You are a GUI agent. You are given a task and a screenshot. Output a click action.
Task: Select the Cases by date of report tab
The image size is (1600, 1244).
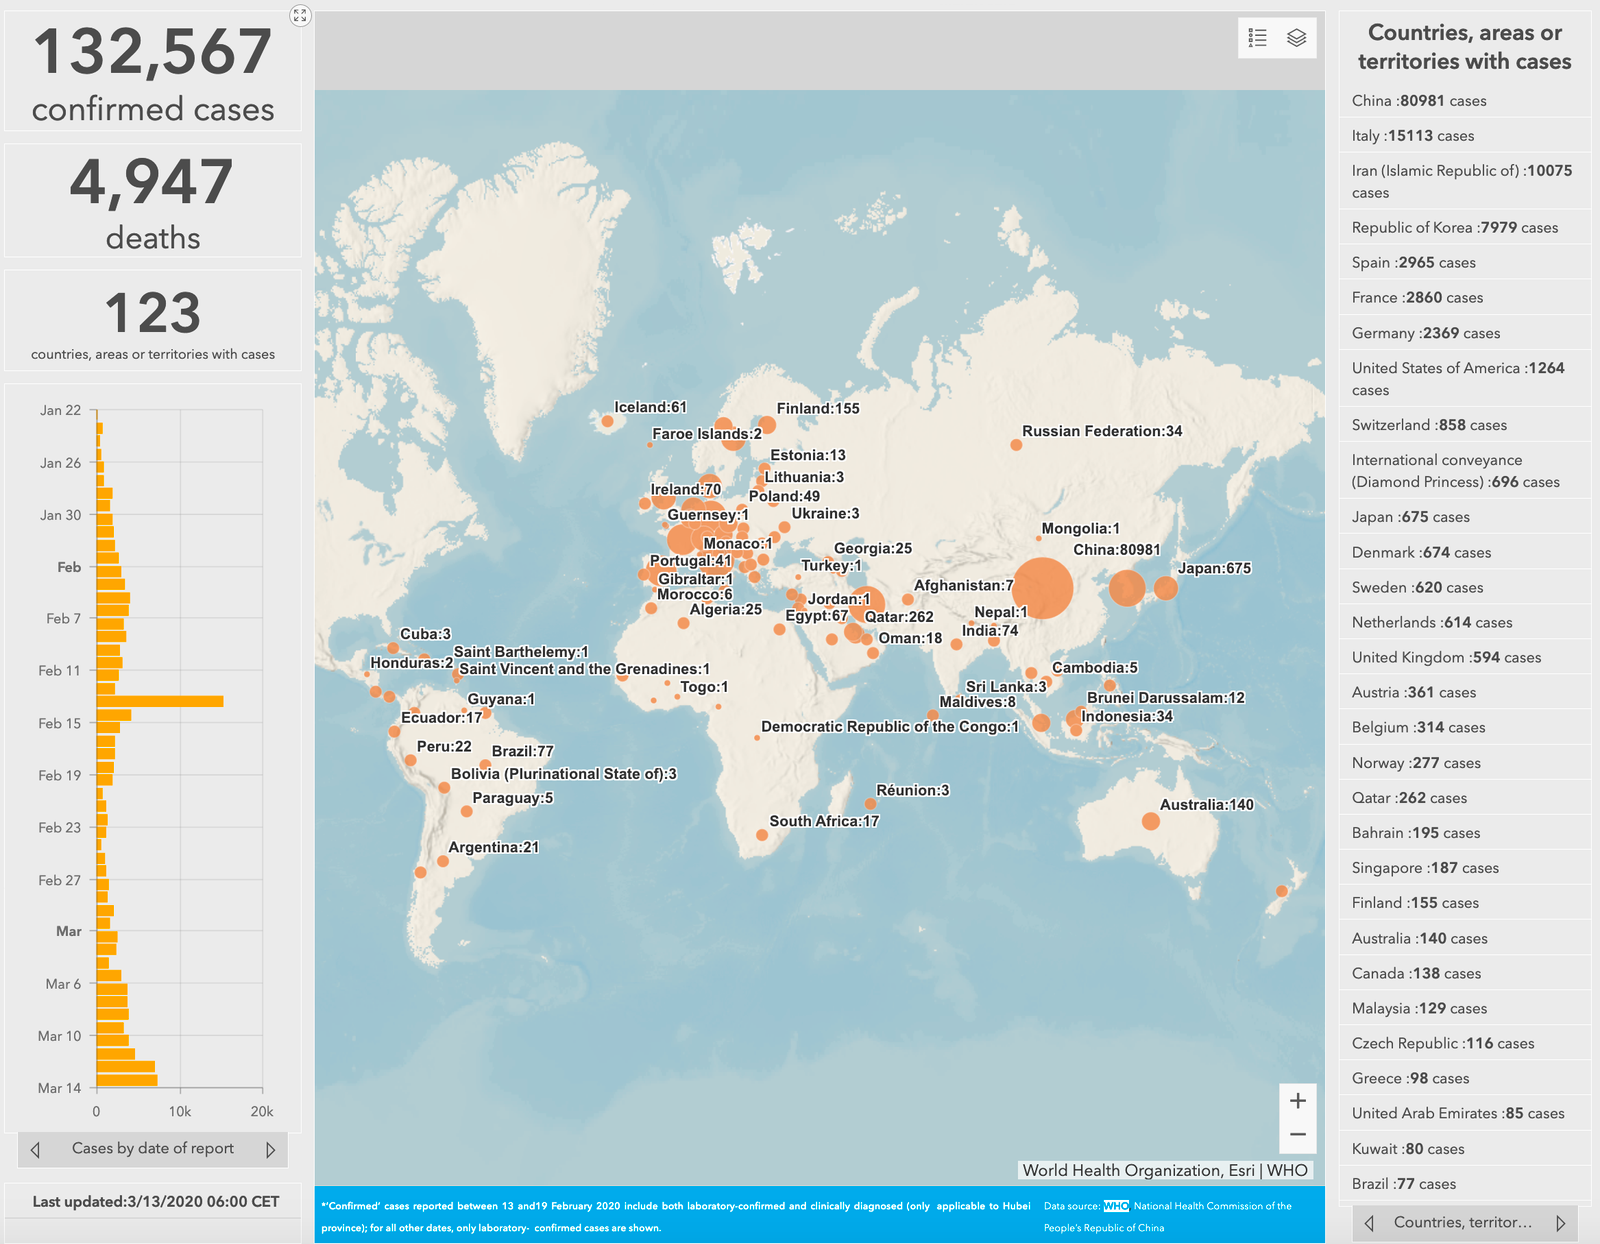(153, 1149)
